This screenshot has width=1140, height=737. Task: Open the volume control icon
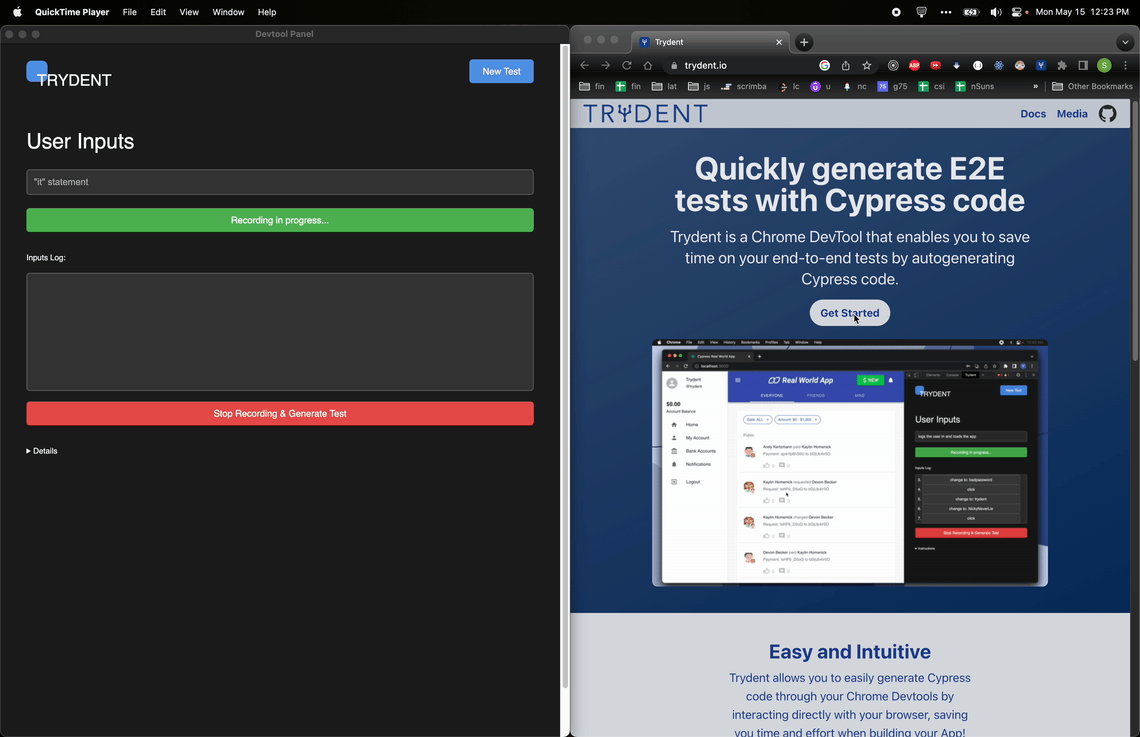(995, 12)
